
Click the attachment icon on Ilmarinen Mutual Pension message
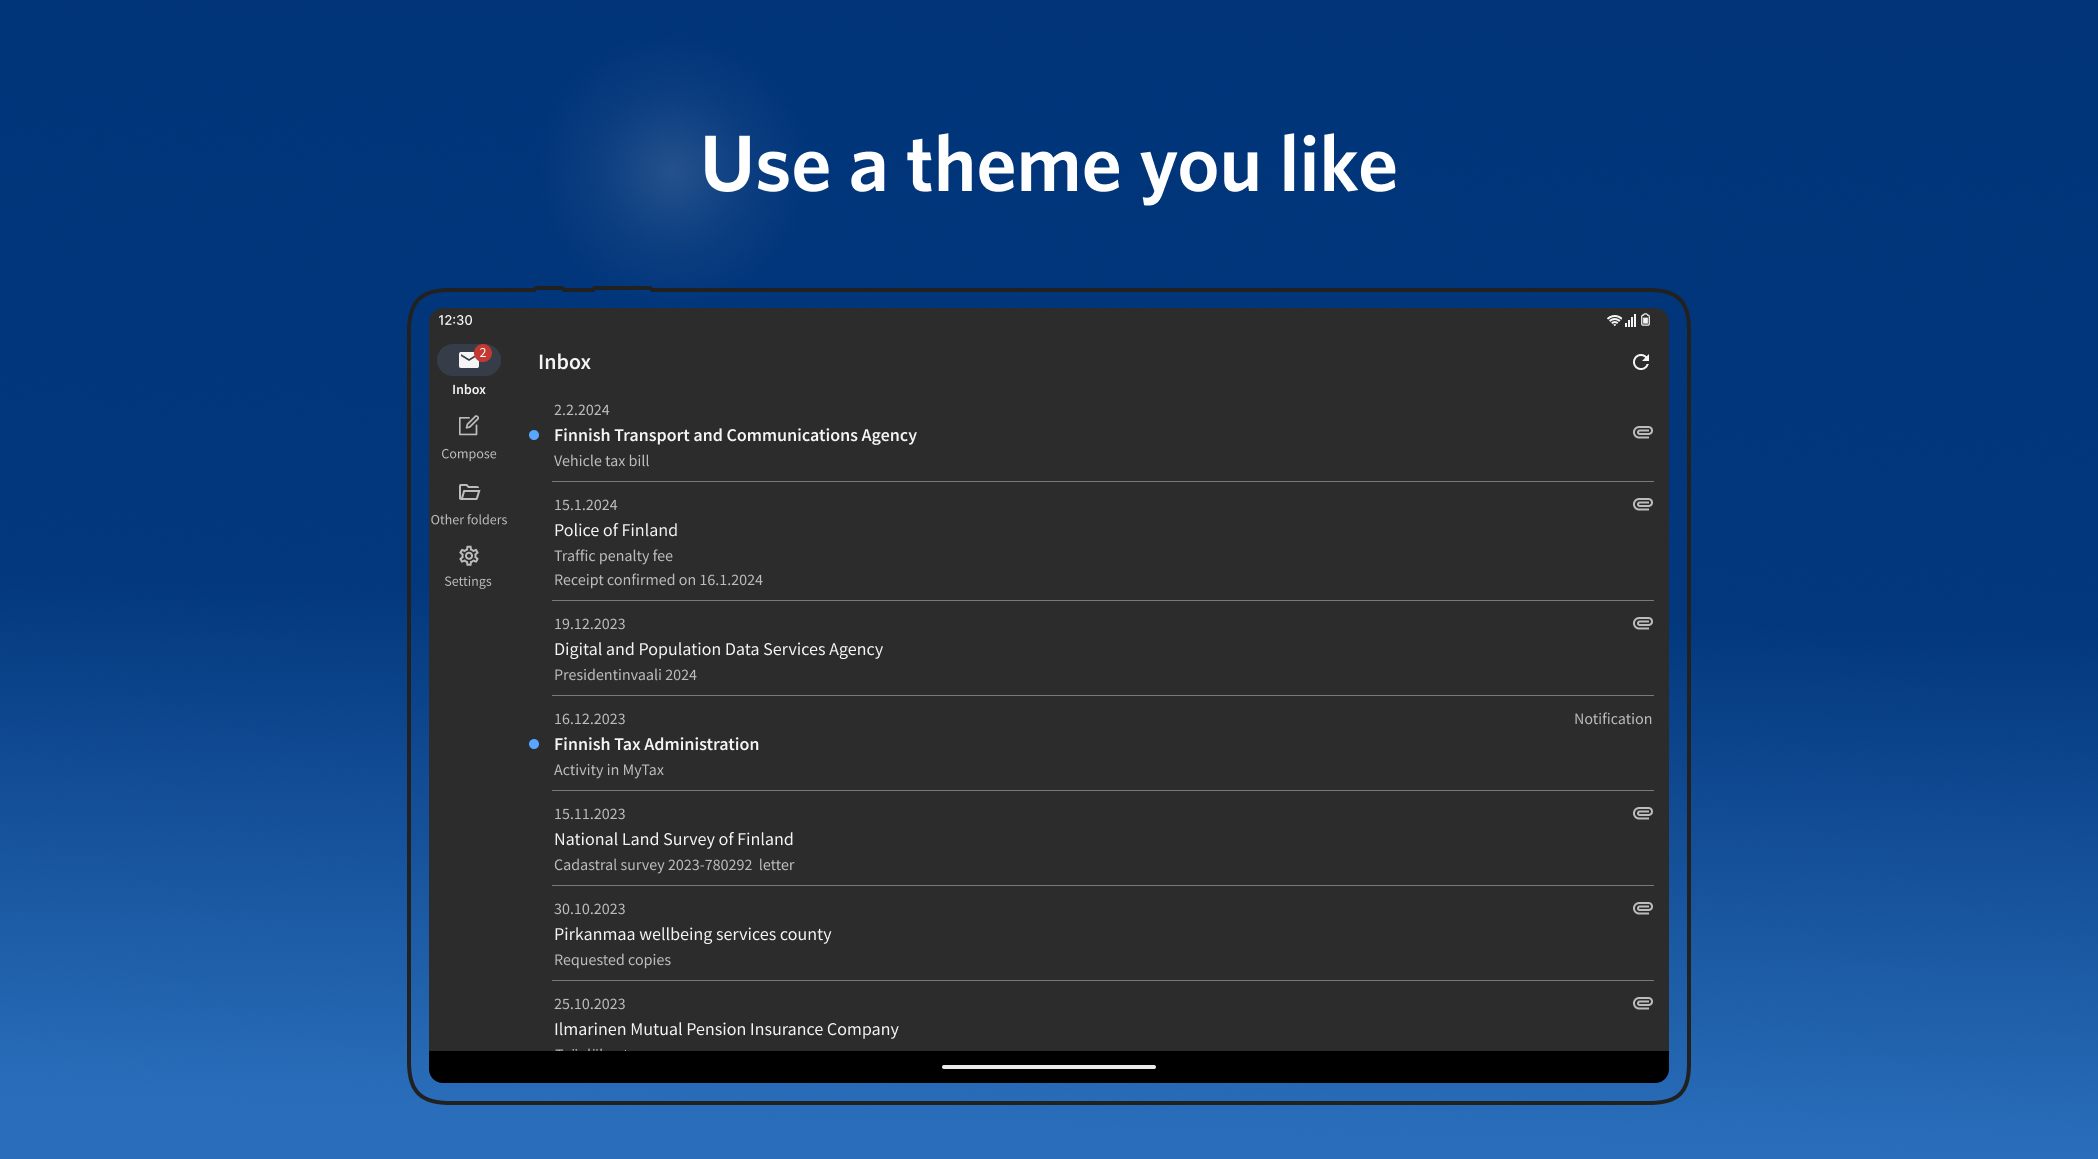[x=1642, y=1003]
